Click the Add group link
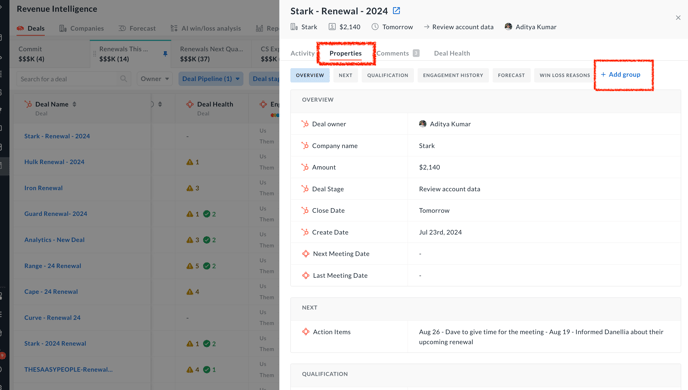 [620, 75]
